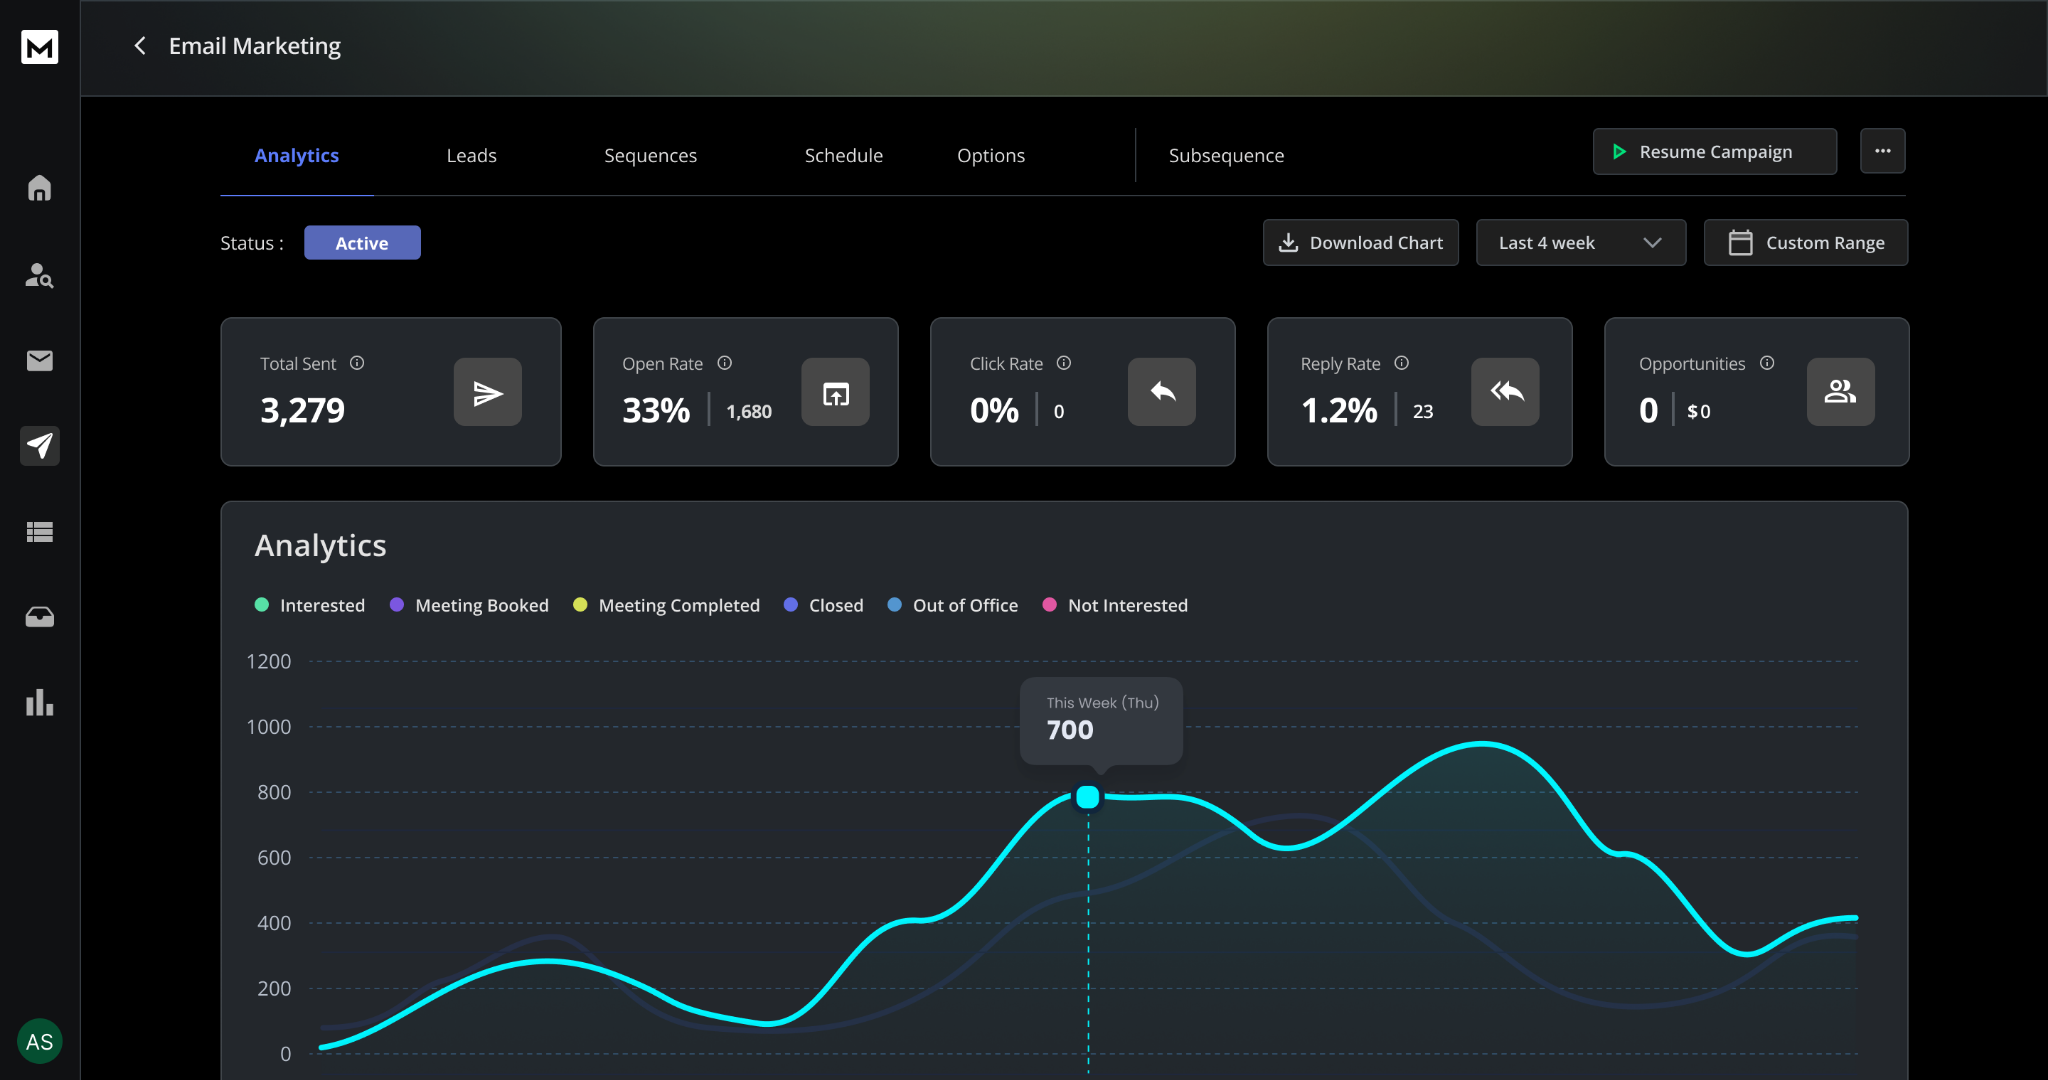Screen dimensions: 2048x1080
Task: Select the paper plane campaigns icon
Action: (39, 446)
